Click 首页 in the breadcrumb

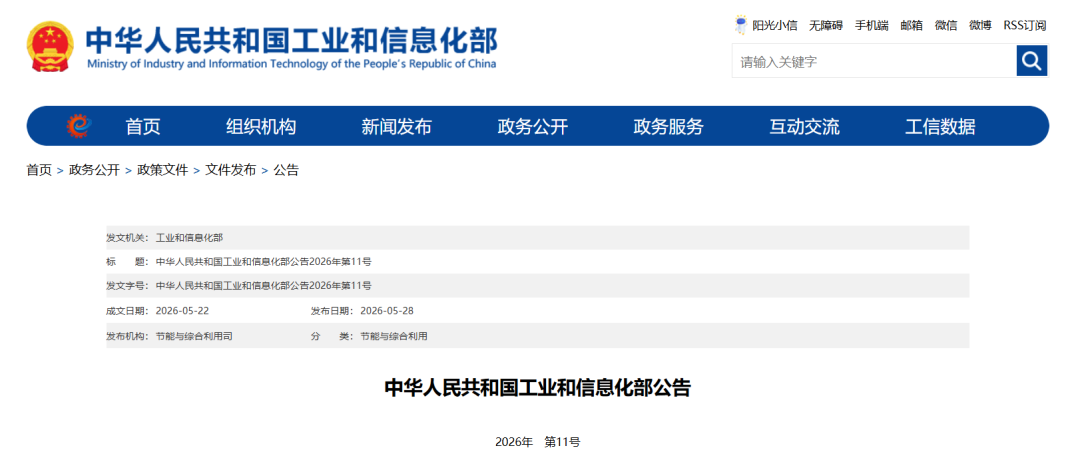pyautogui.click(x=39, y=170)
